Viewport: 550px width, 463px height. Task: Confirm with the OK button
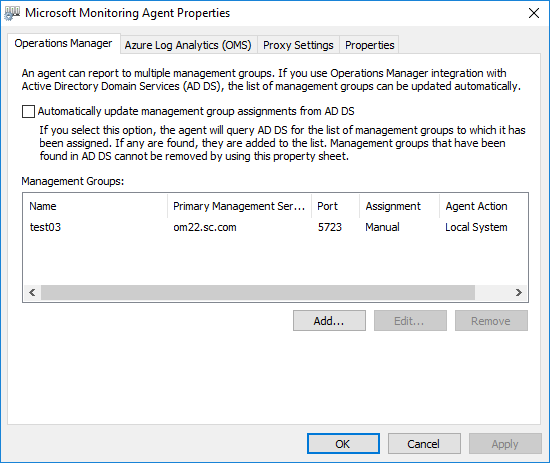(343, 444)
